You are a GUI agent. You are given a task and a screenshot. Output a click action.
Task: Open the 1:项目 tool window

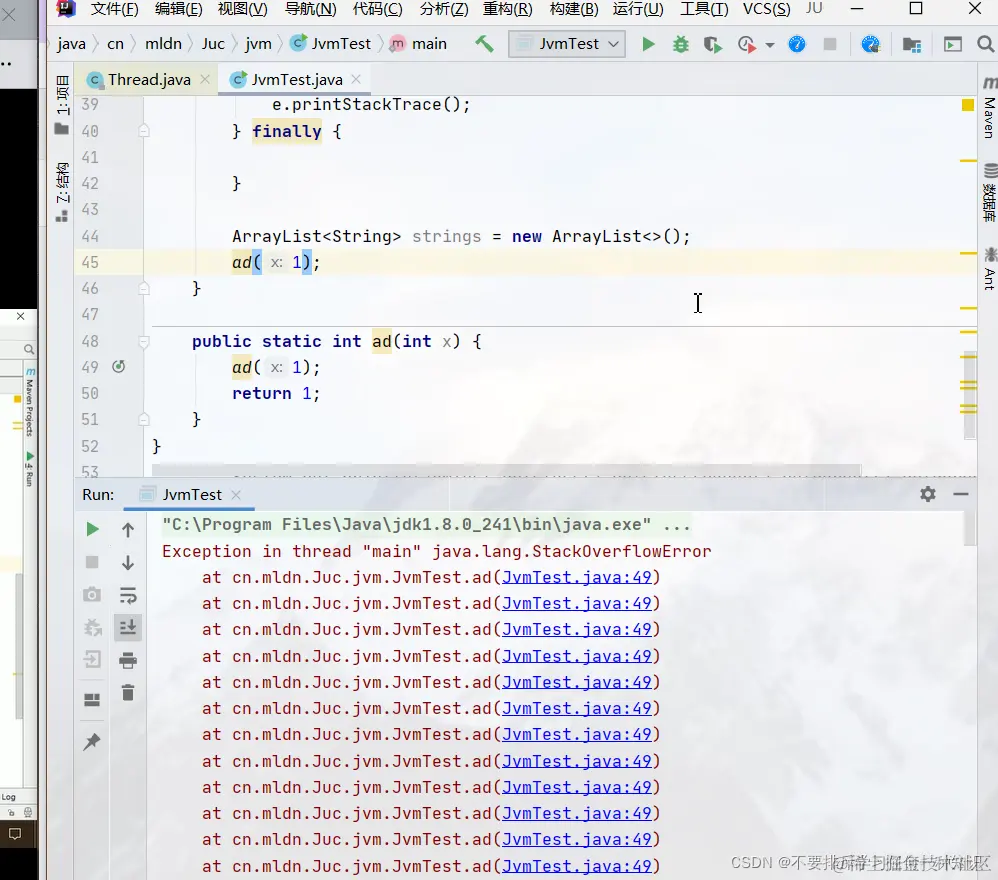[x=62, y=104]
